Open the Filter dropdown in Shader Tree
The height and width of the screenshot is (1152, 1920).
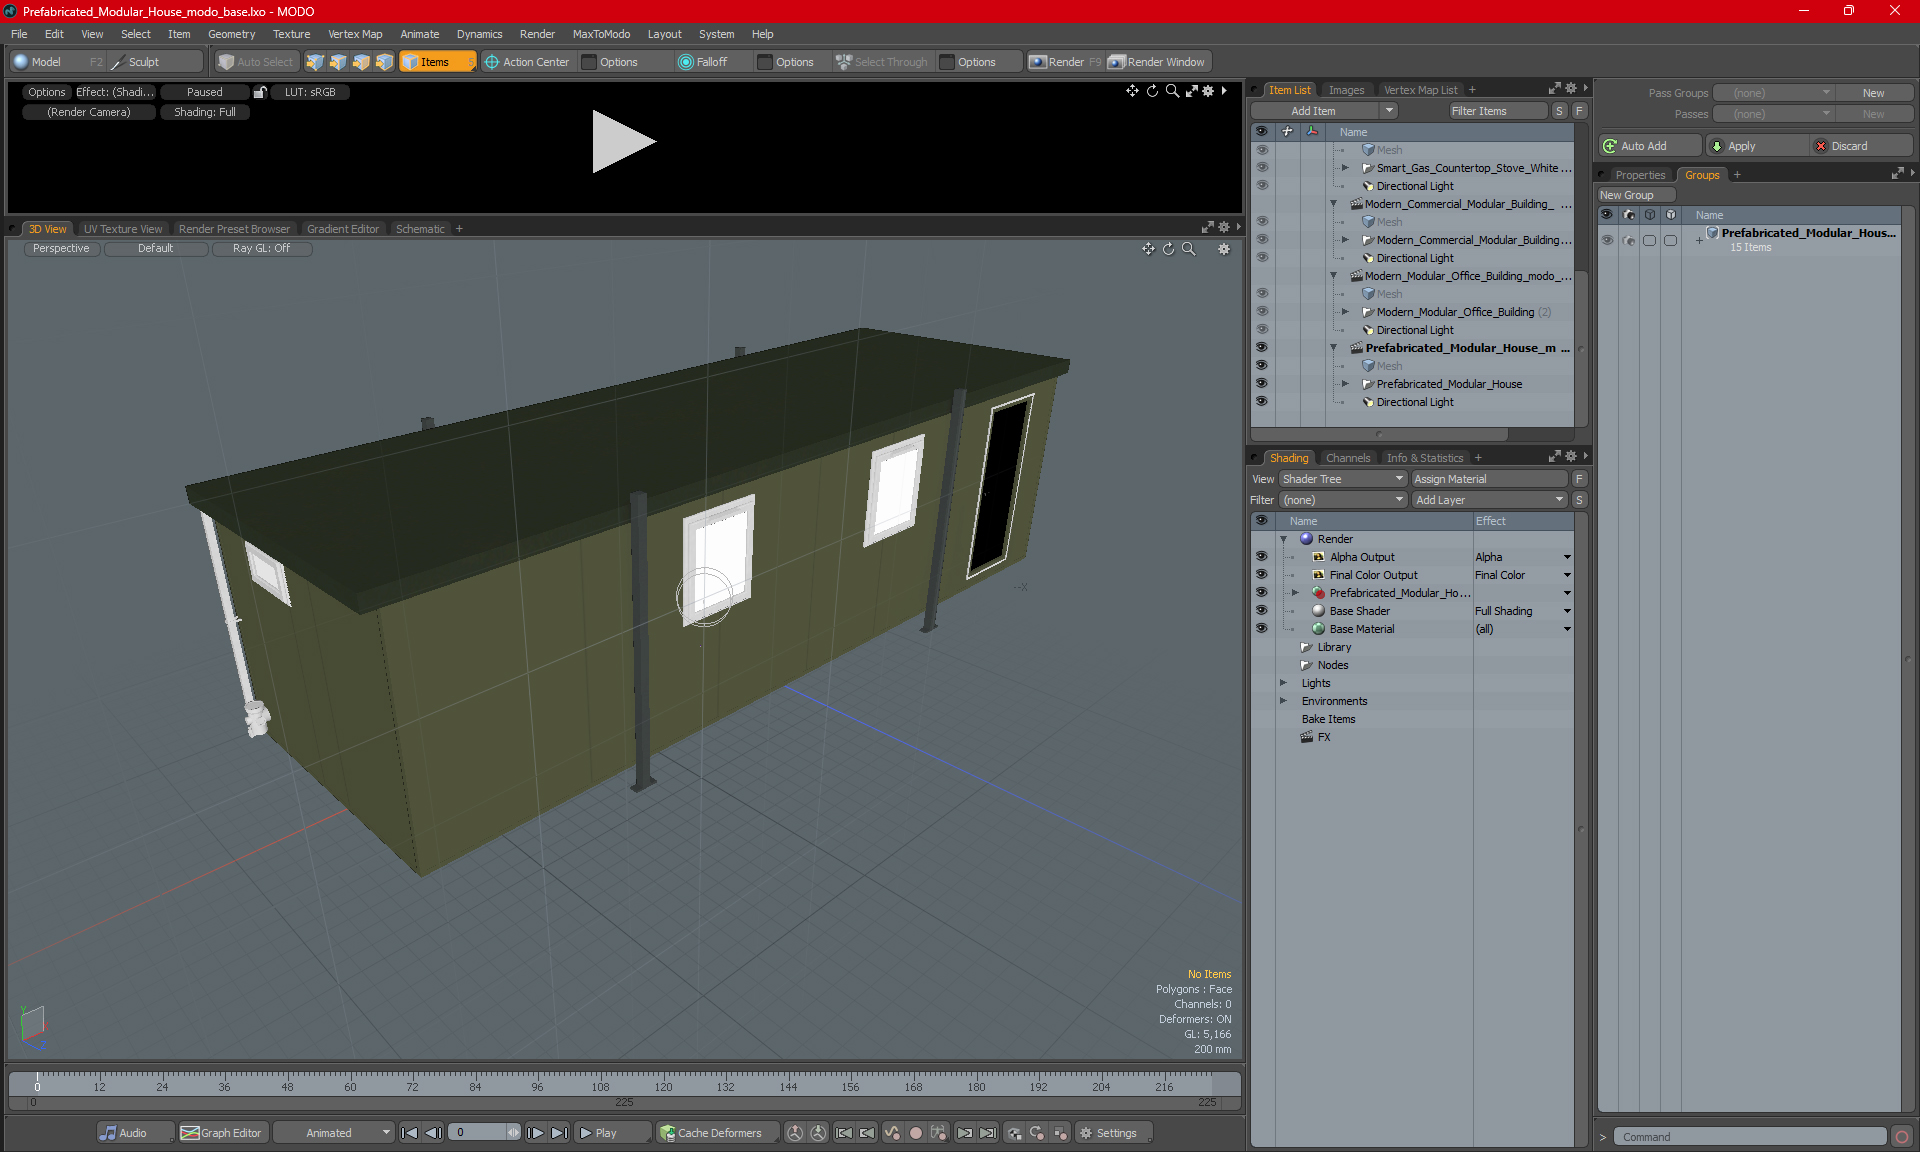pyautogui.click(x=1339, y=499)
